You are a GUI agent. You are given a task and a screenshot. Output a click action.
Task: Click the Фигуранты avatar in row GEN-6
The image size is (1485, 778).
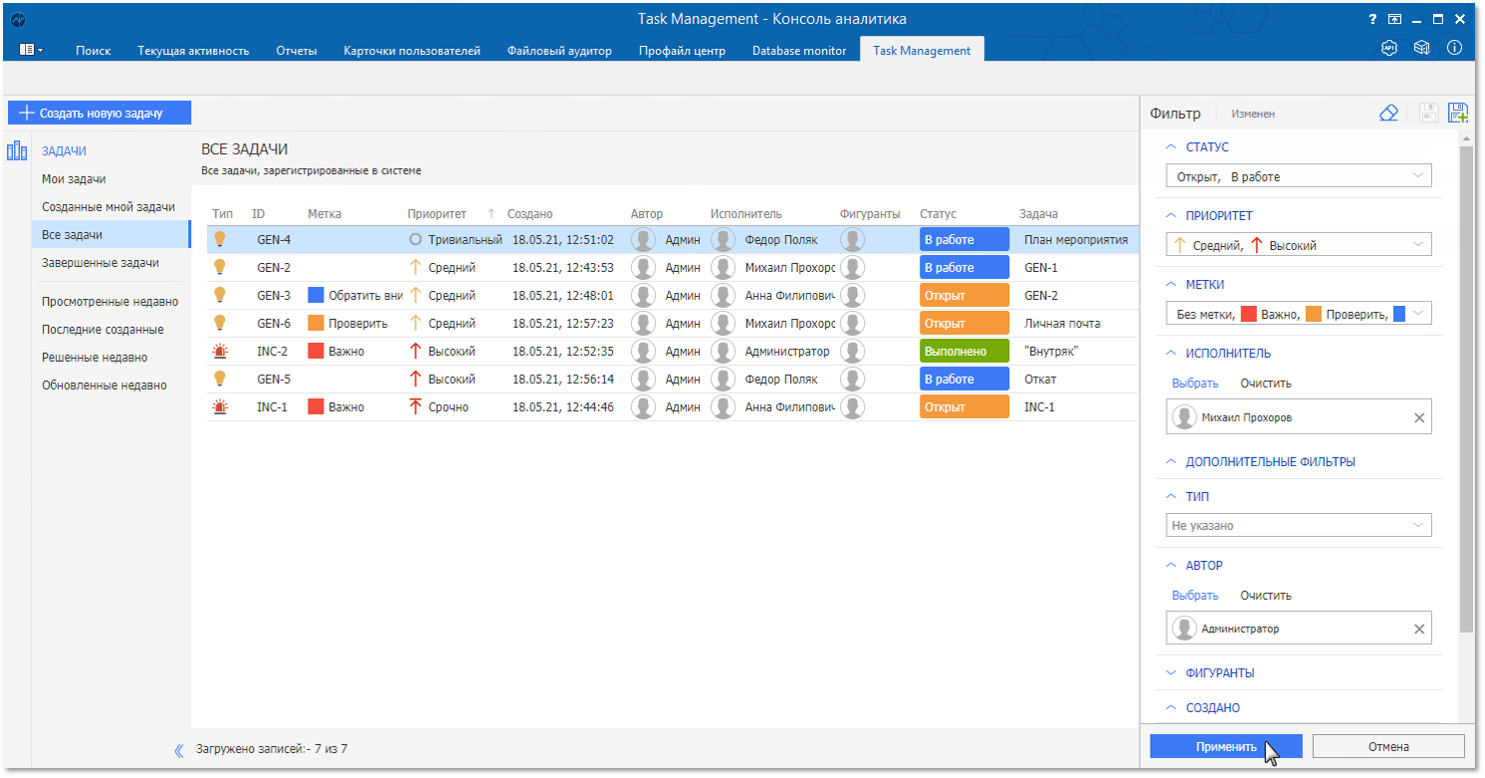852,323
